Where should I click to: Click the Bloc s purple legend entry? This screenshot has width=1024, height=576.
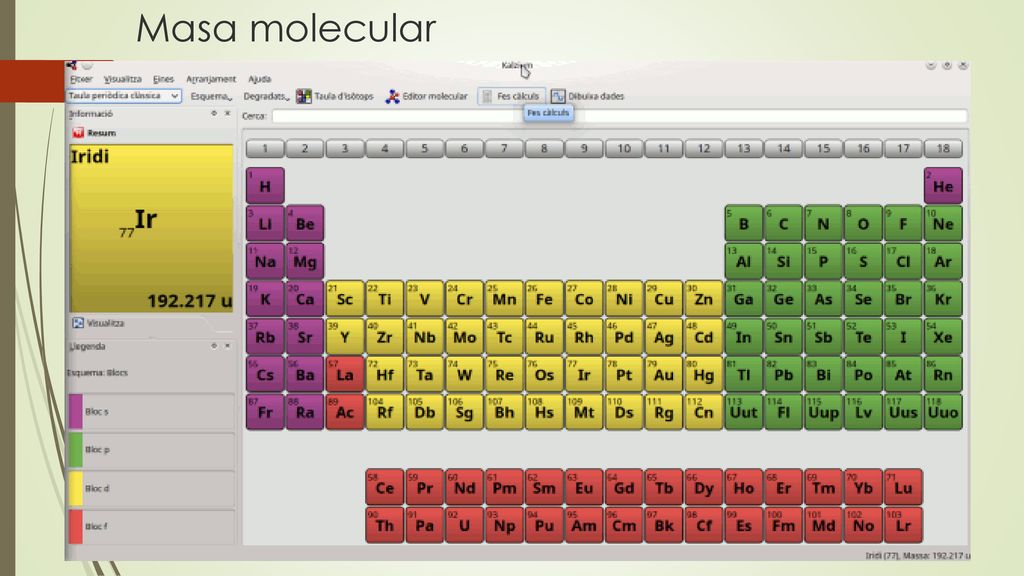pyautogui.click(x=152, y=411)
